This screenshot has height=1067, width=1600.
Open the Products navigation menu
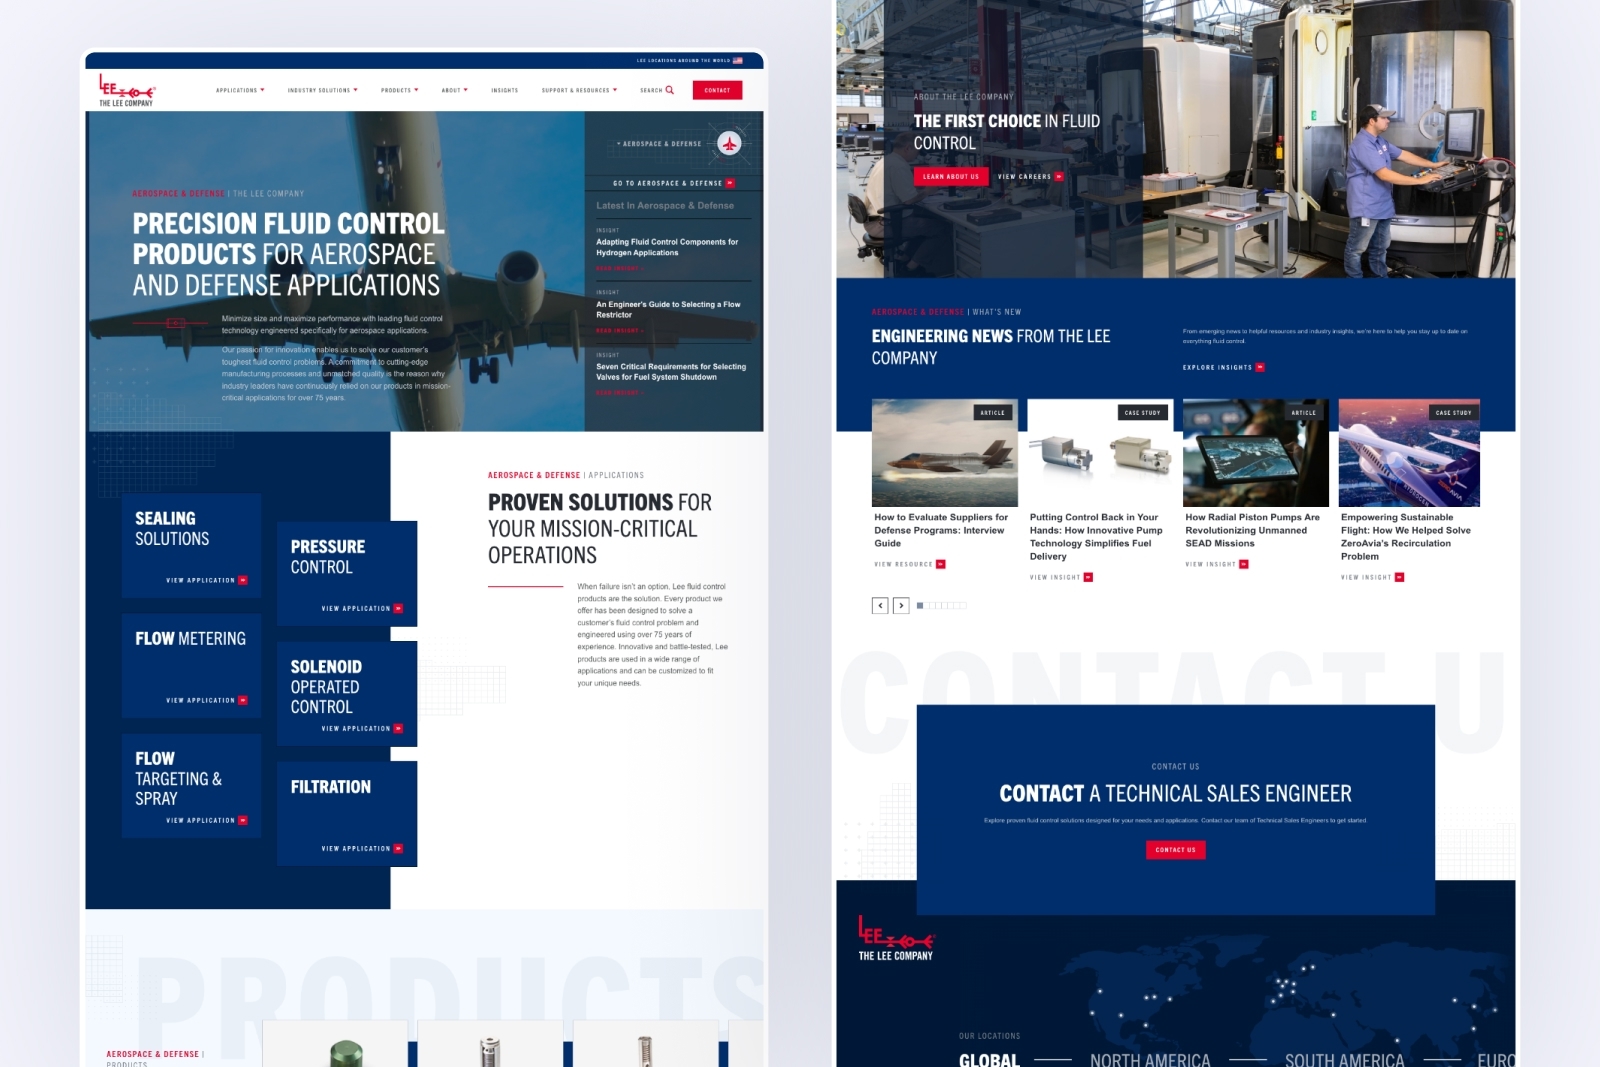pos(399,90)
